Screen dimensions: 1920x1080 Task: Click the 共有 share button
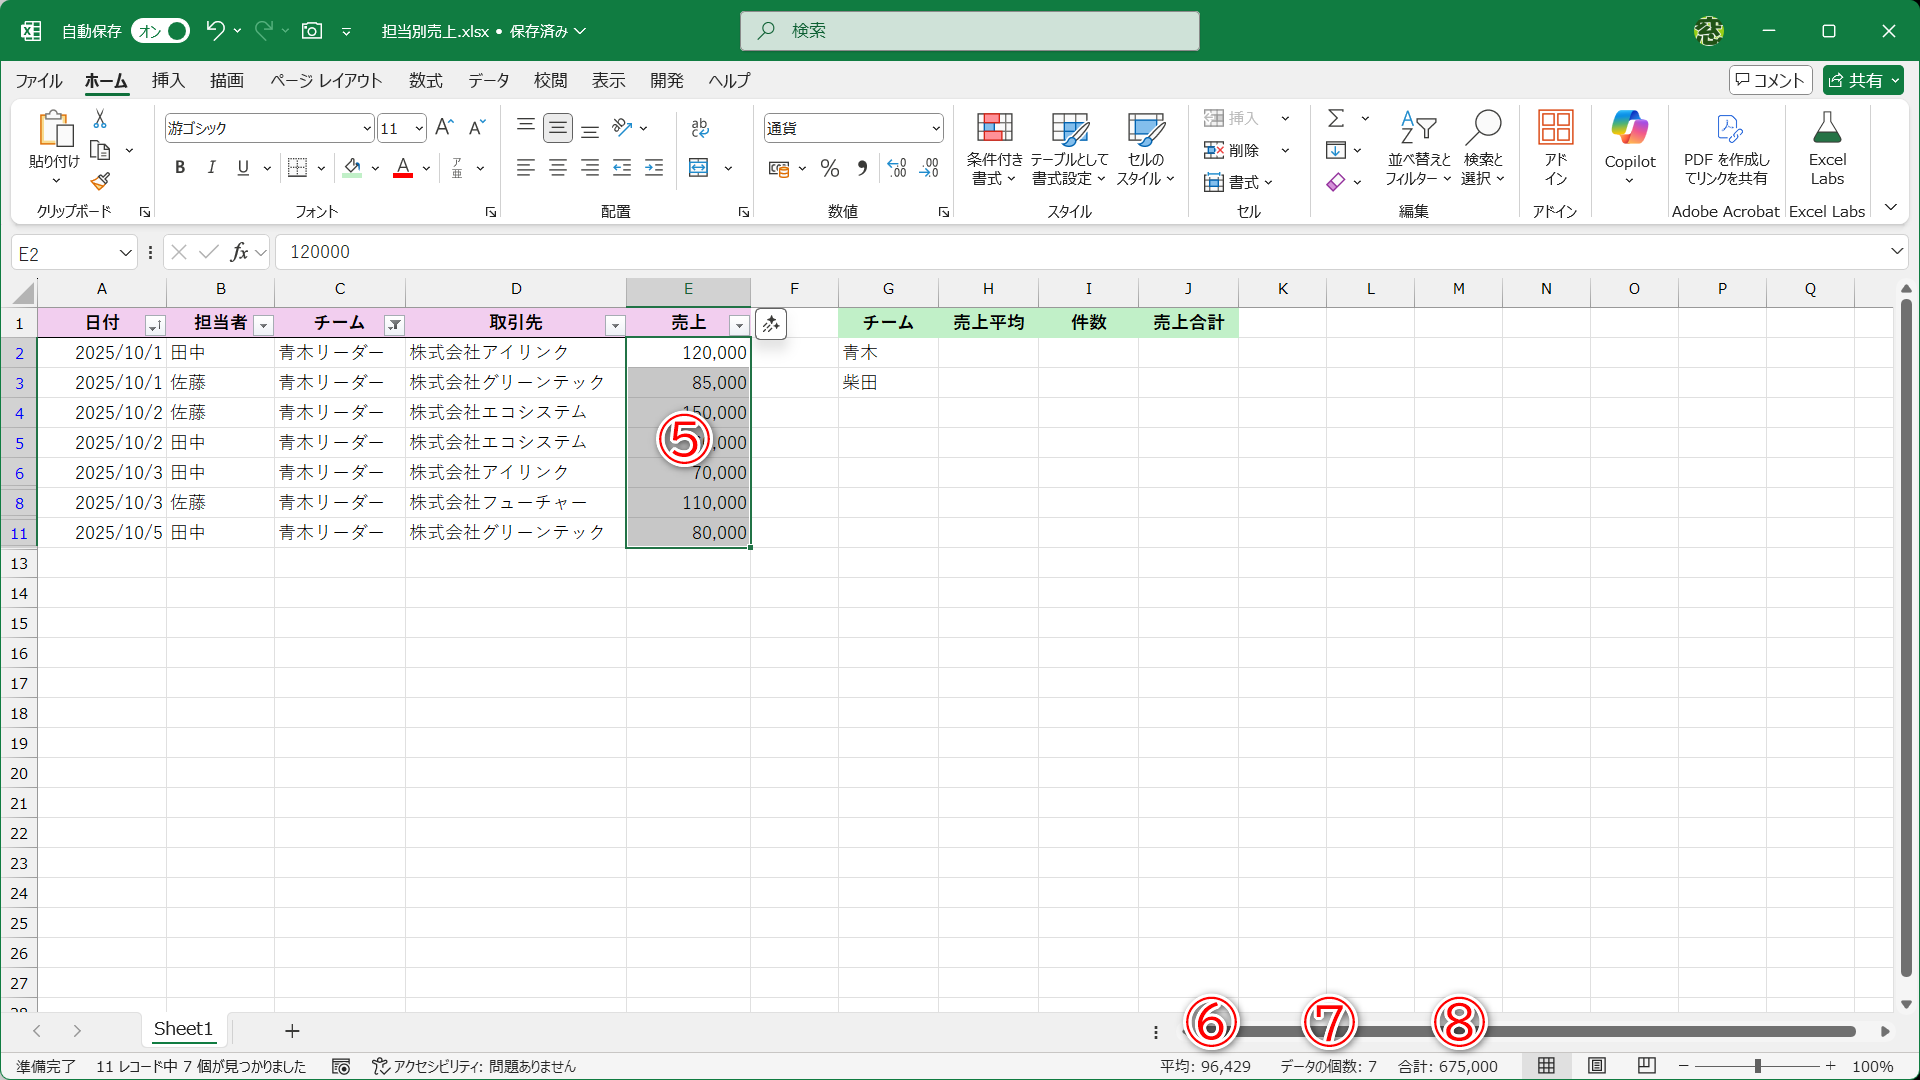(x=1856, y=80)
